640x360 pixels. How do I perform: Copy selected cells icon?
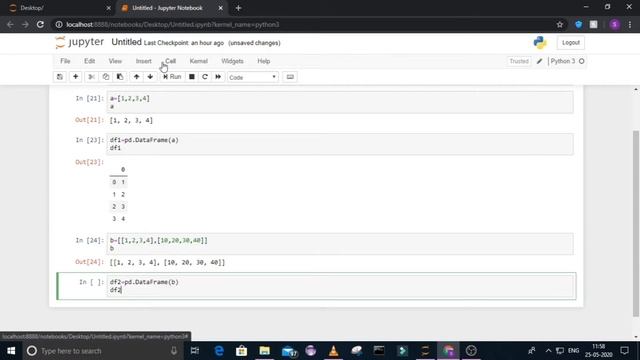(x=106, y=77)
